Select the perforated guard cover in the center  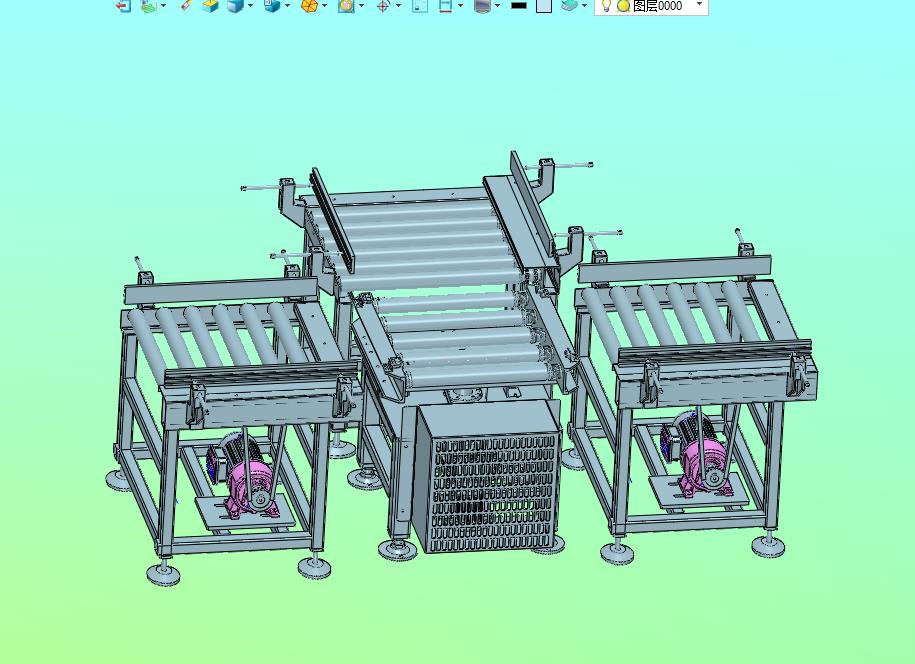click(x=487, y=478)
